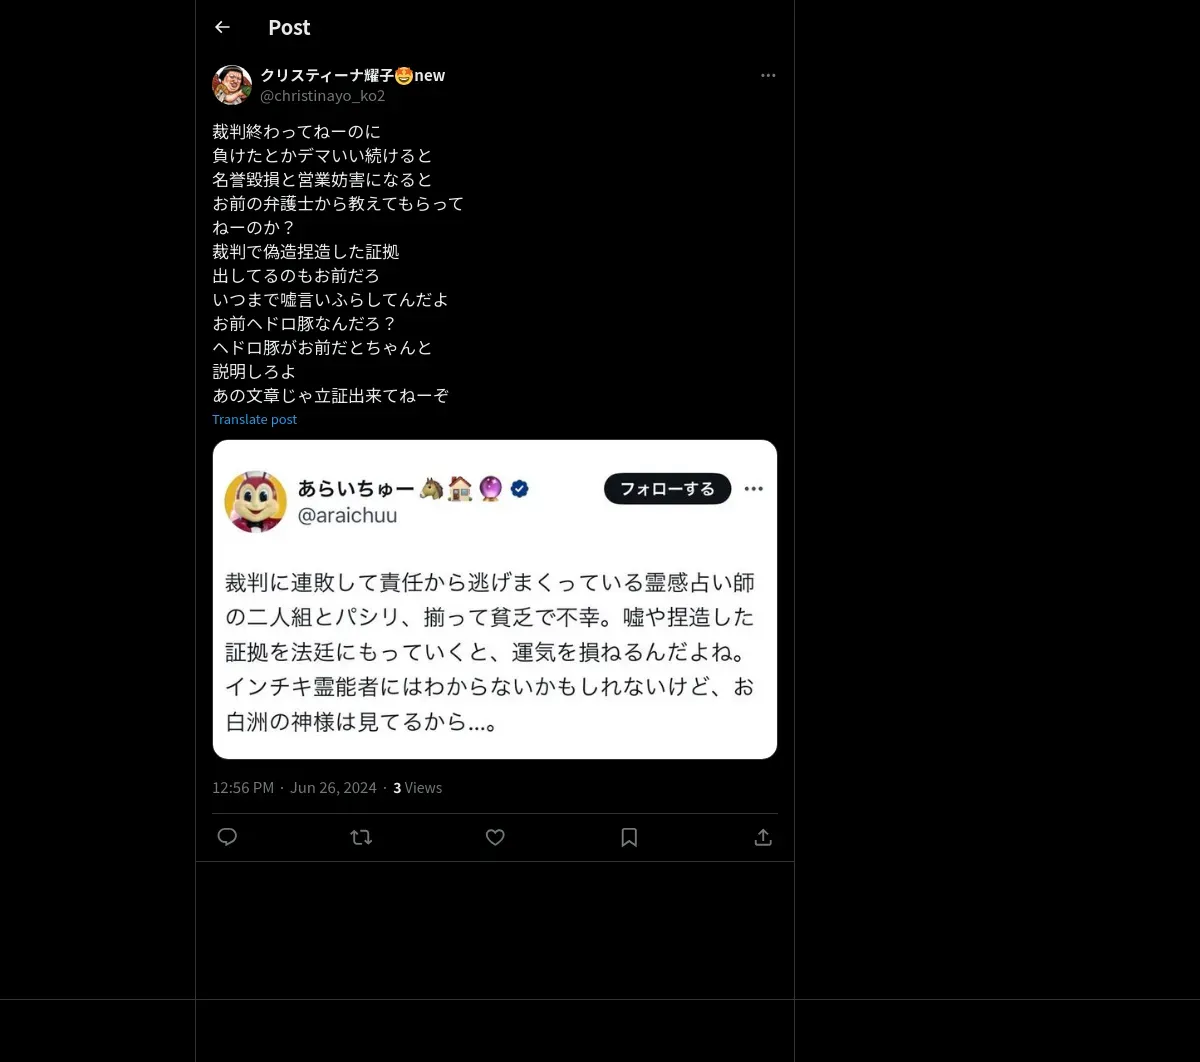Open the post's more options menu

tap(768, 75)
